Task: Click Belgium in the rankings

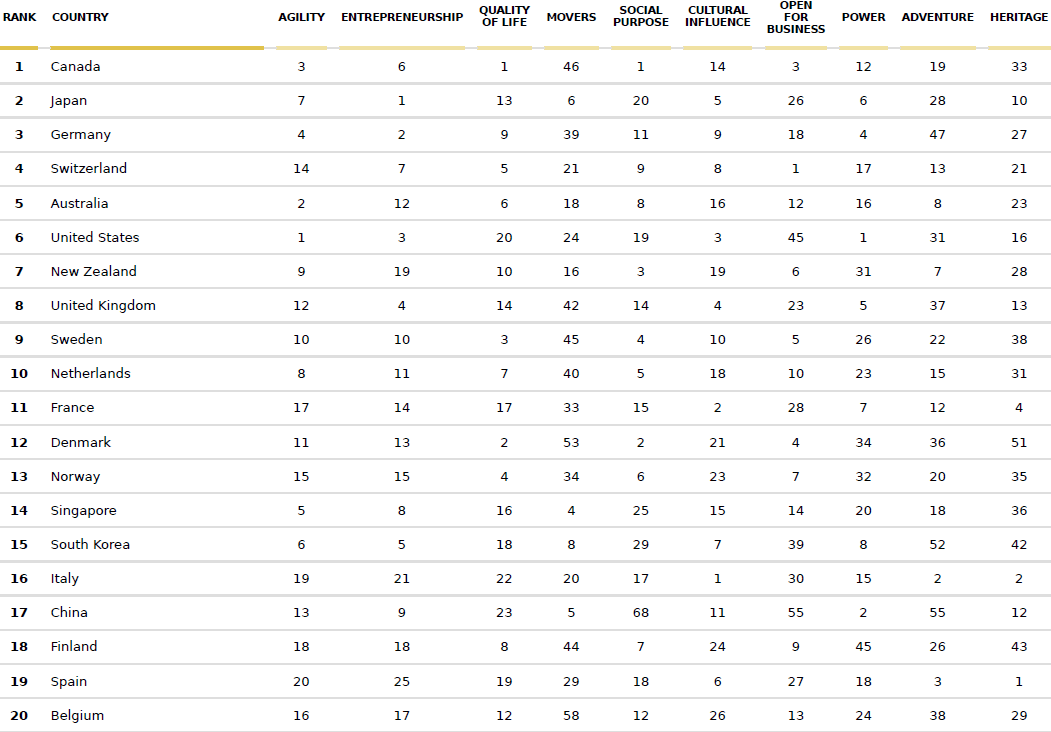Action: click(77, 716)
